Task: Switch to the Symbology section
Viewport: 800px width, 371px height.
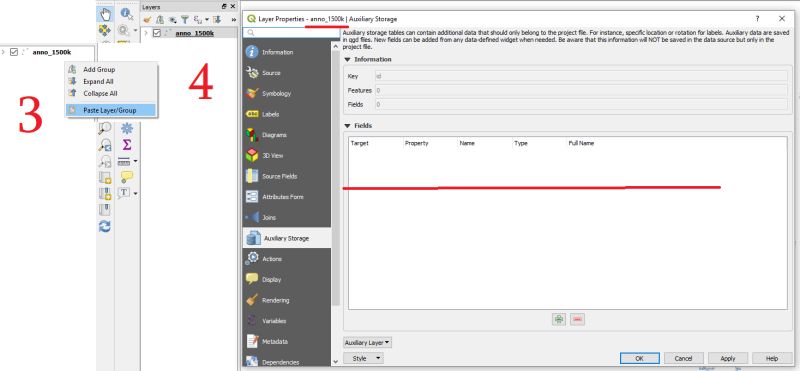Action: point(287,93)
